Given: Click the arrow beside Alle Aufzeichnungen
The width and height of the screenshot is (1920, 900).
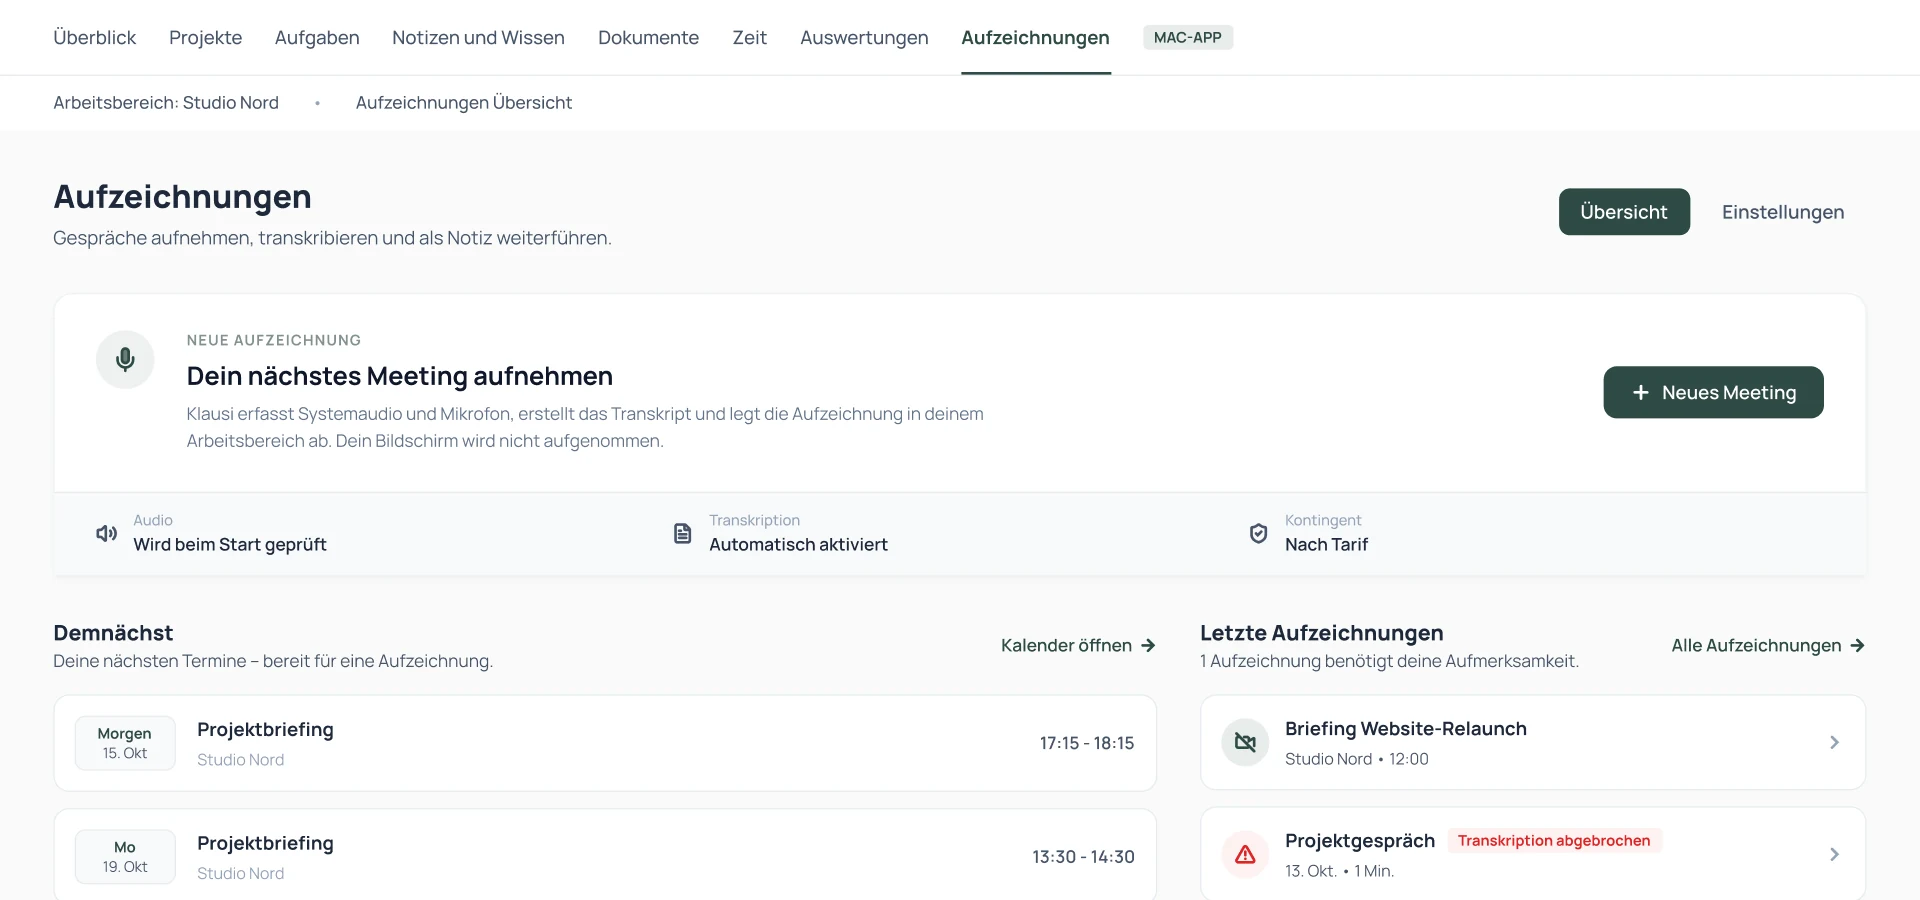Looking at the screenshot, I should tap(1857, 645).
